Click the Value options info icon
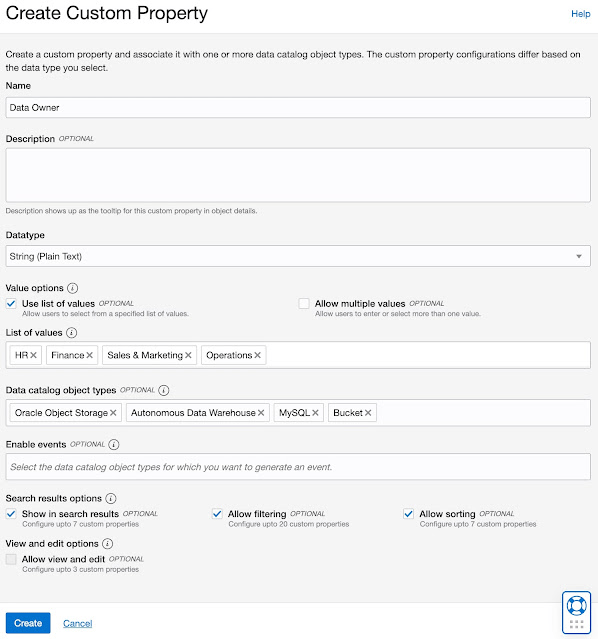 point(72,288)
